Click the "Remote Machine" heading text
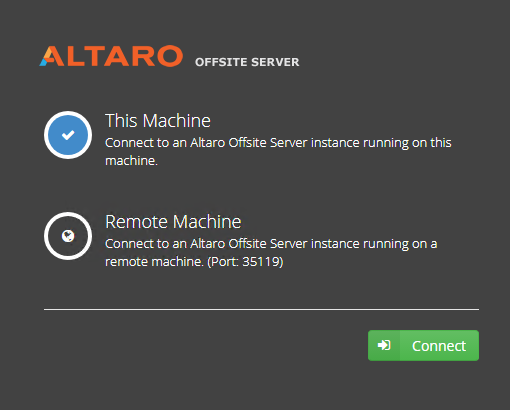This screenshot has width=510, height=410. (173, 221)
